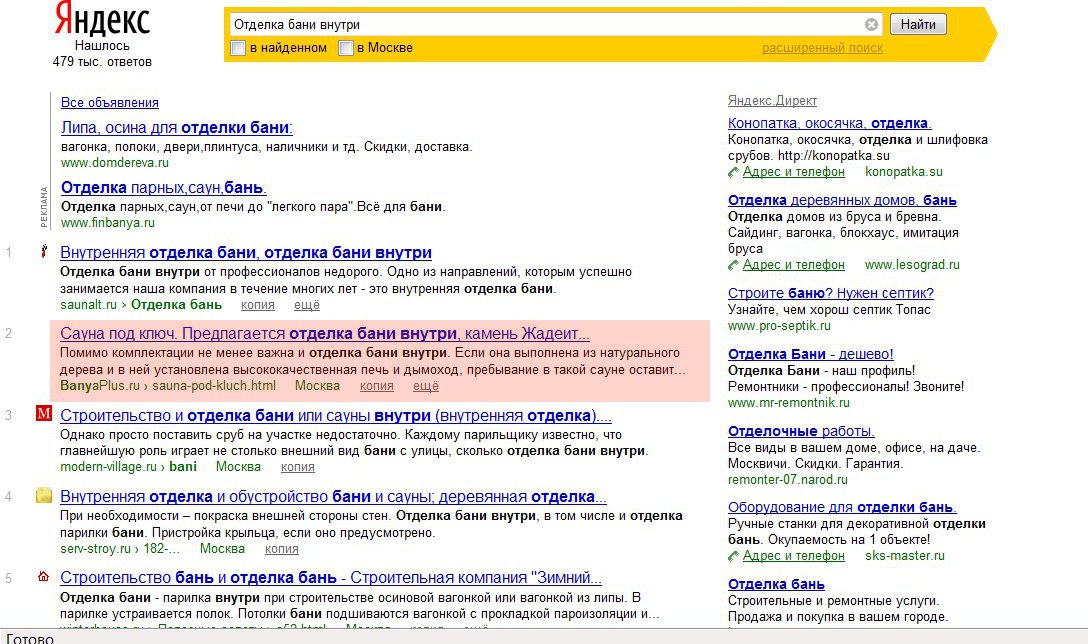Screen dimensions: 1088x644
Task: Open ad 'Конопатка, окосячка, отделка'
Action: coord(829,124)
